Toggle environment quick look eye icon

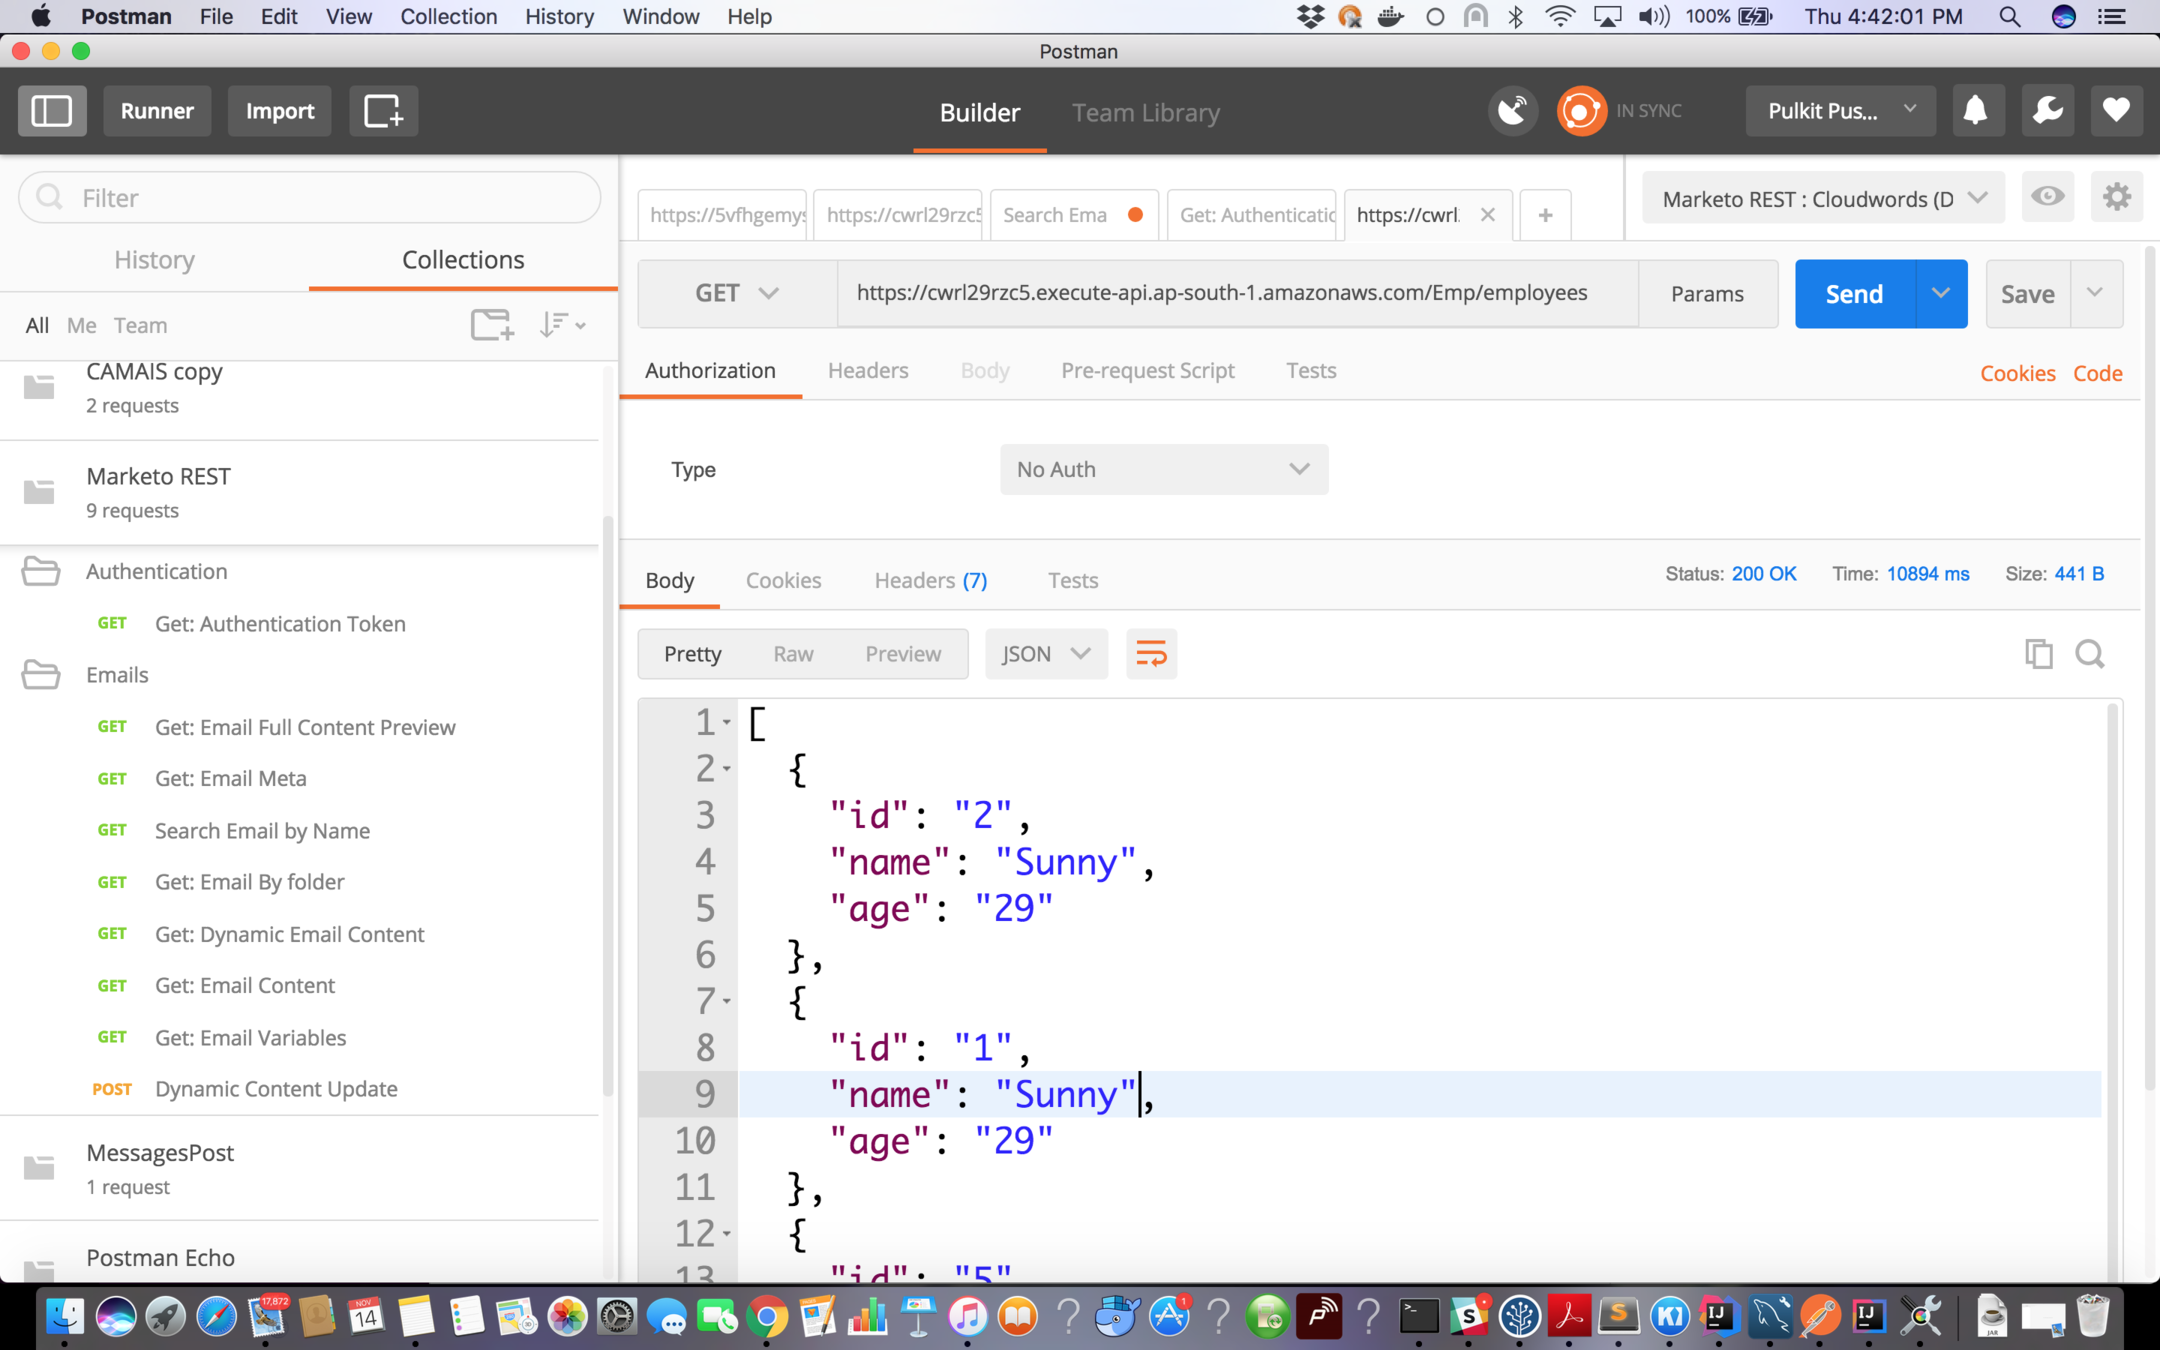click(2047, 197)
